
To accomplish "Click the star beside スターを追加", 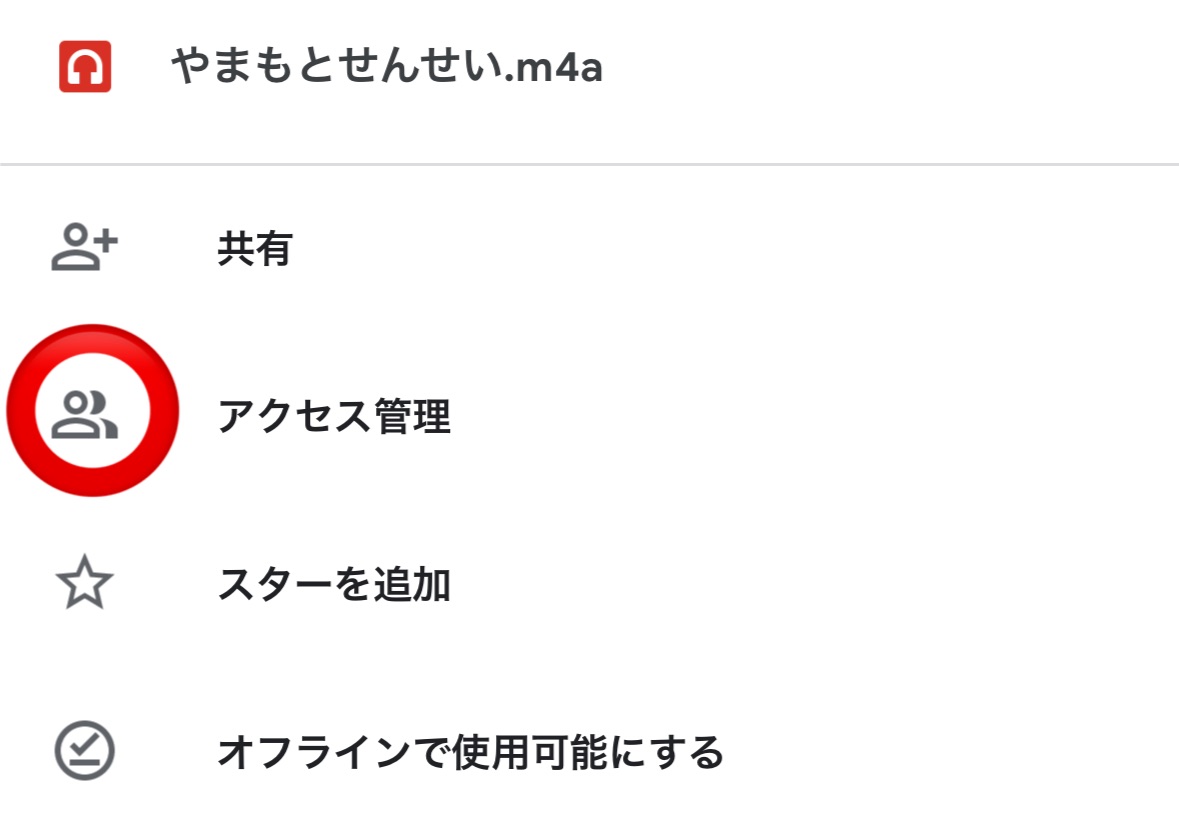I will click(x=85, y=585).
